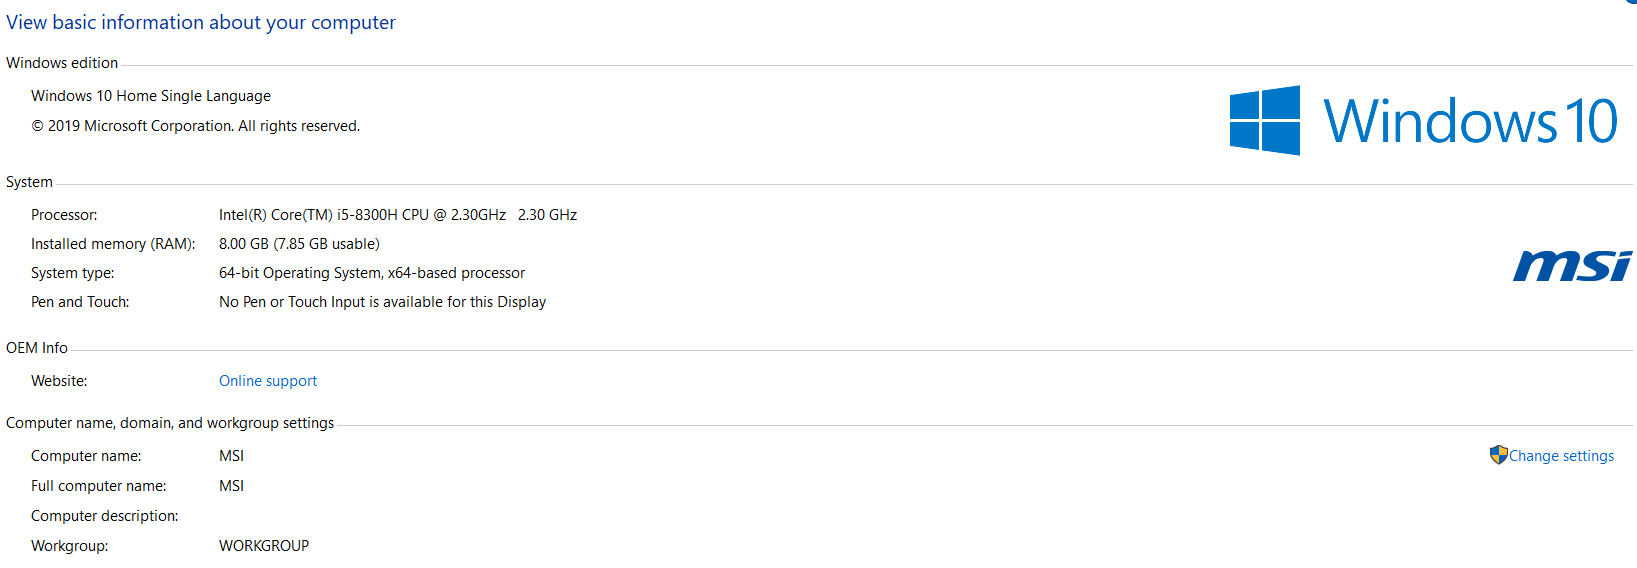This screenshot has width=1637, height=568.
Task: Open the Online support link
Action: pyautogui.click(x=268, y=381)
